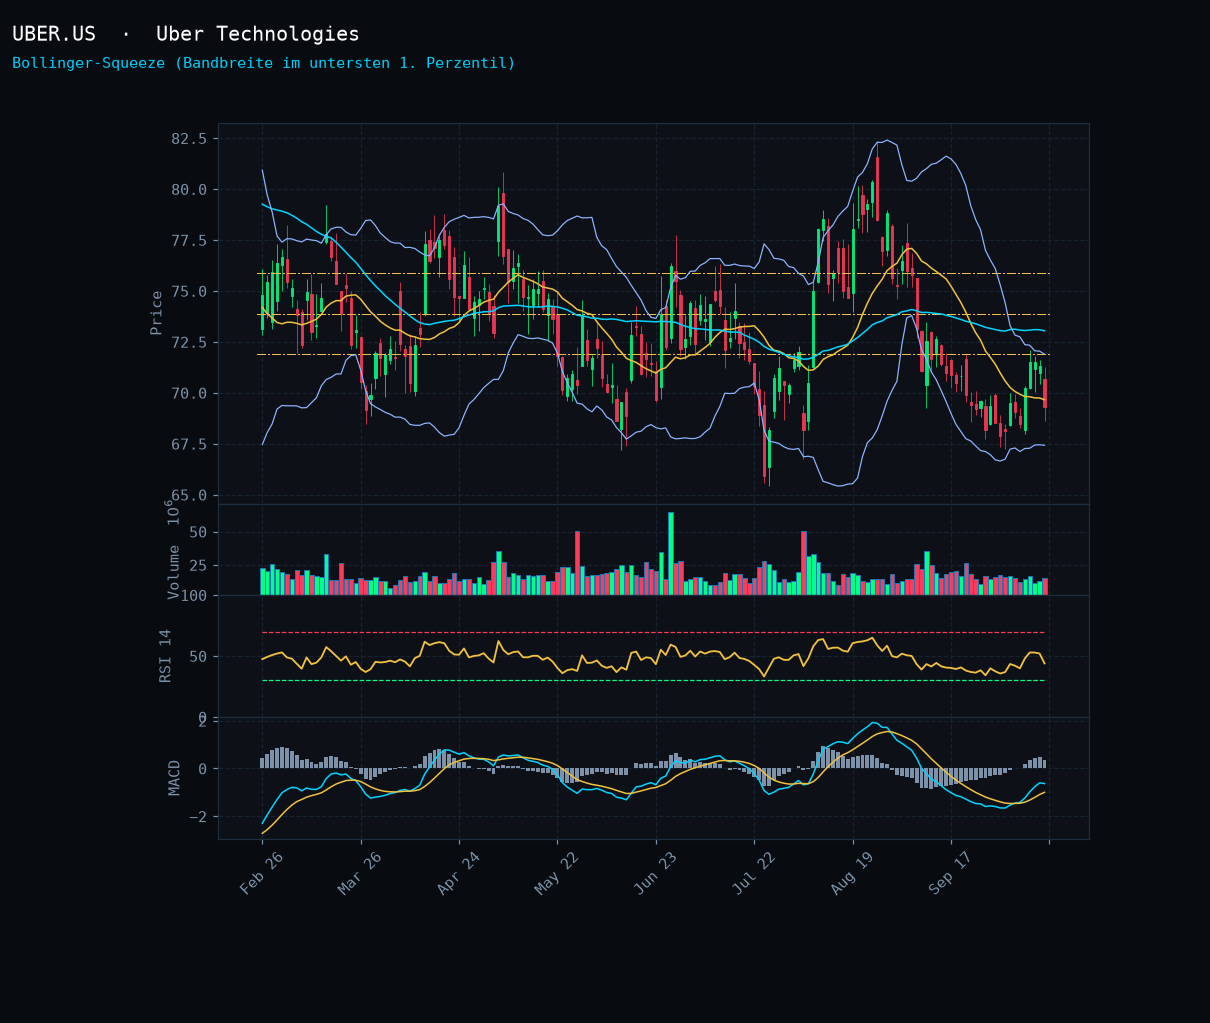Click the "Price" axis label

point(157,313)
